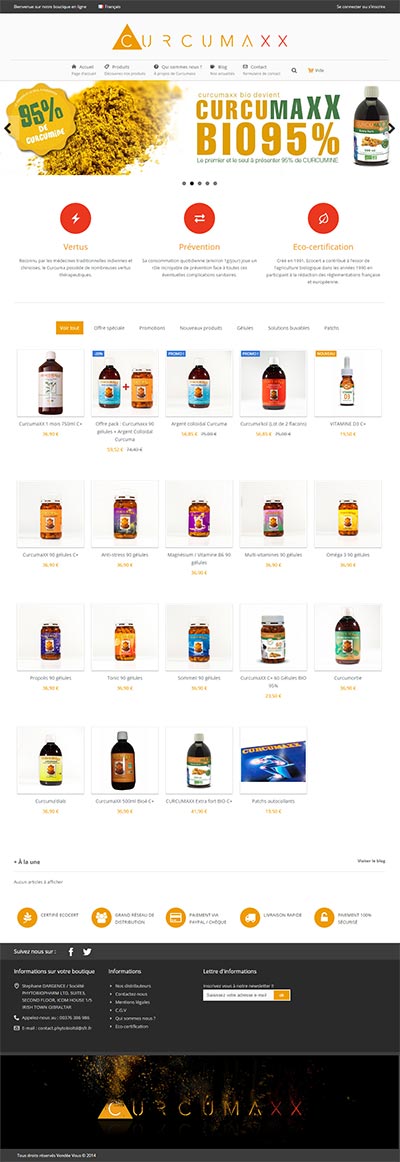Viewport: 400px width, 1162px height.
Task: Select the last carousel pagination dot
Action: click(x=216, y=182)
